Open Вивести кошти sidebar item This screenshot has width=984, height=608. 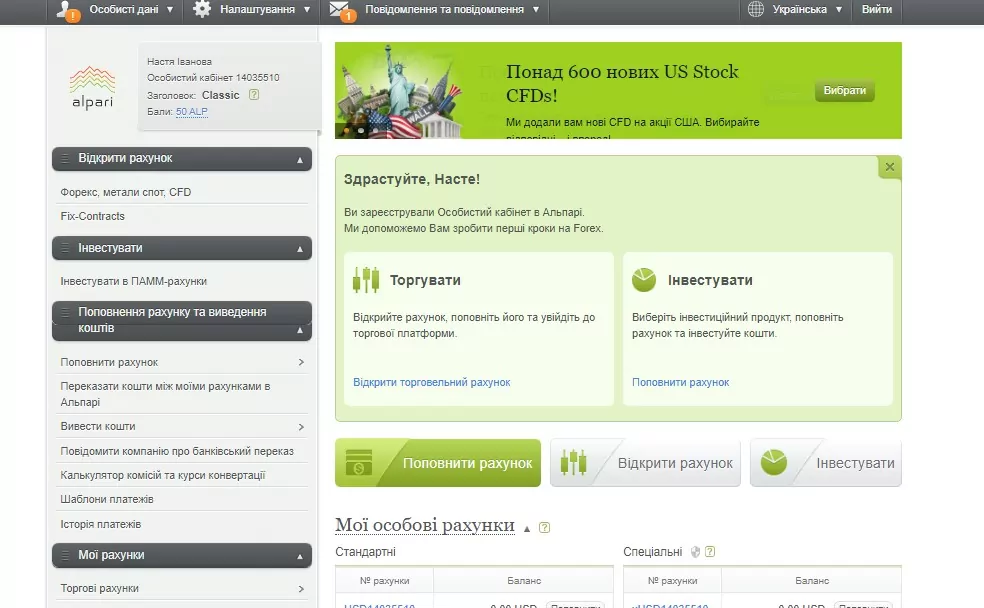(183, 426)
